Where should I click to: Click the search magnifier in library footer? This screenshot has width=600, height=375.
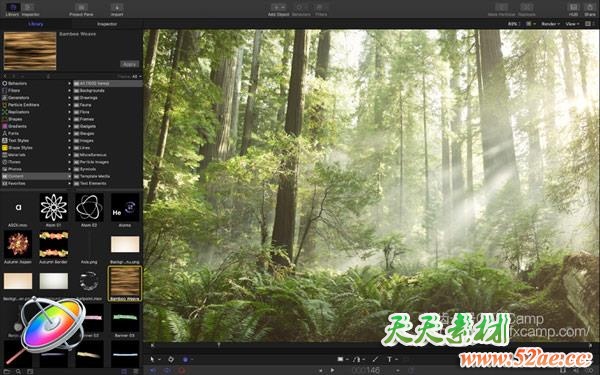[x=18, y=371]
